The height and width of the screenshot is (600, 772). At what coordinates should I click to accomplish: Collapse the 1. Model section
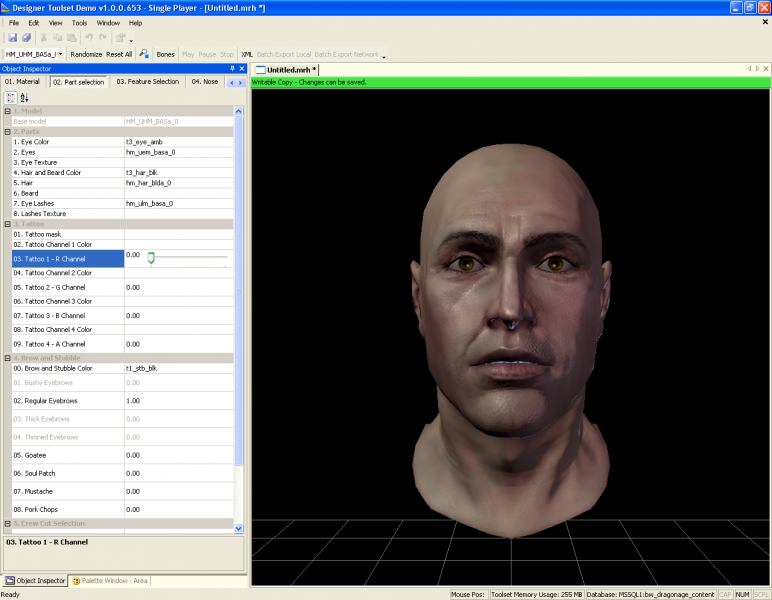pyautogui.click(x=8, y=111)
